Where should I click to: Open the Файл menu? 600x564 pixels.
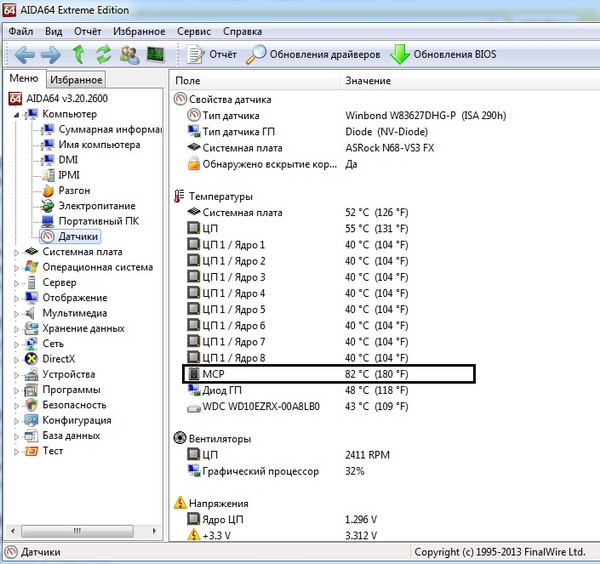[x=21, y=31]
